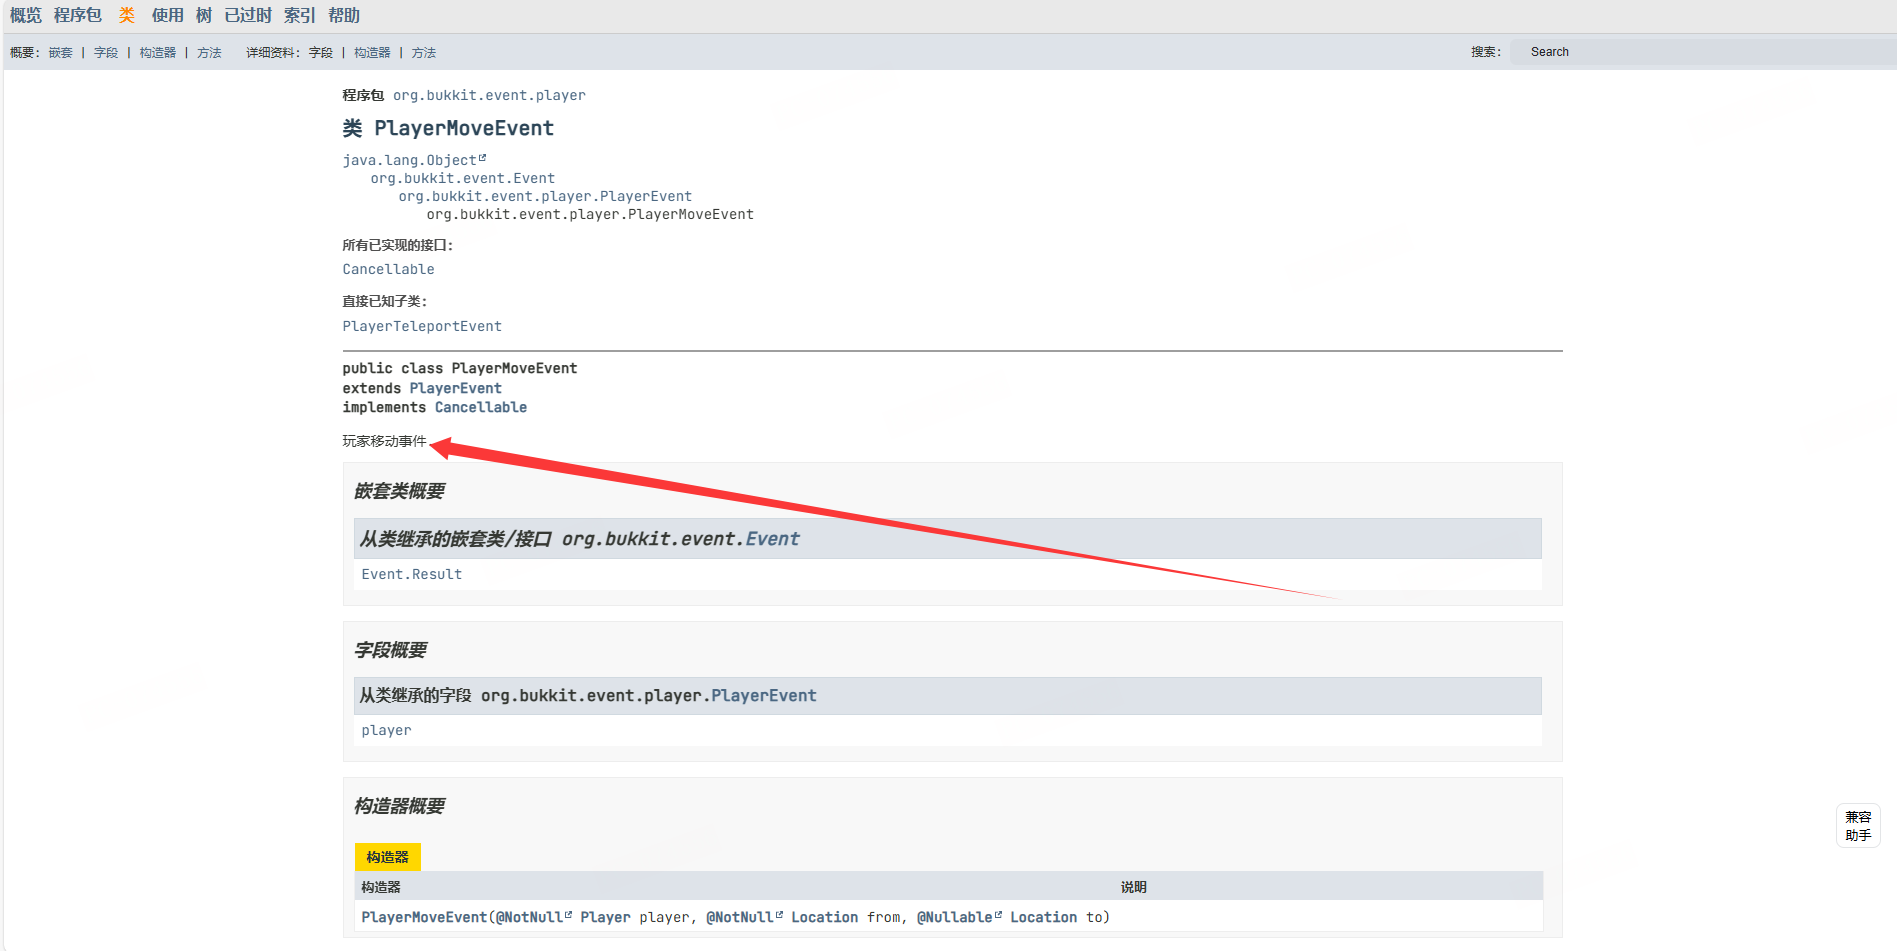Open the org.bukkit.event.player package link
The width and height of the screenshot is (1897, 951).
(489, 95)
